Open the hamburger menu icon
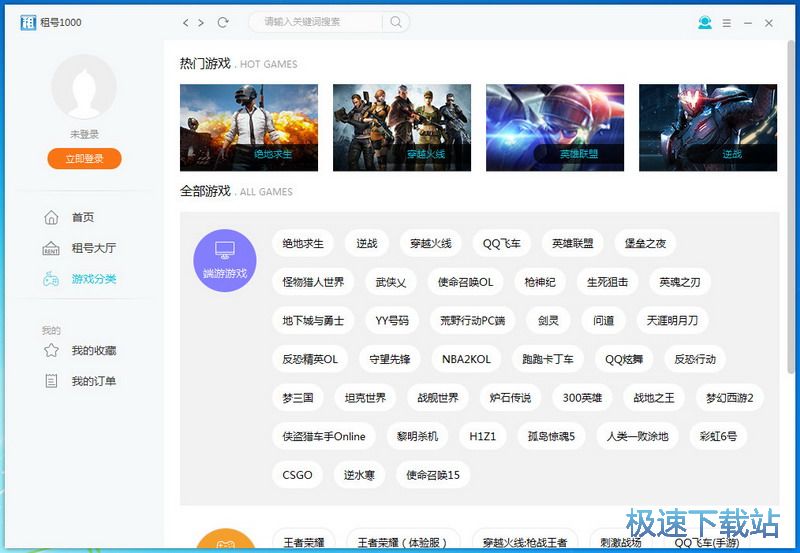This screenshot has width=800, height=553. 727,22
